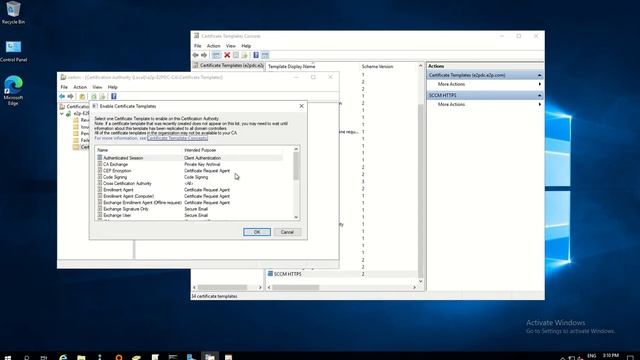Click Export List icon in certsrv toolbar
The height and width of the screenshot is (360, 640).
click(x=102, y=96)
